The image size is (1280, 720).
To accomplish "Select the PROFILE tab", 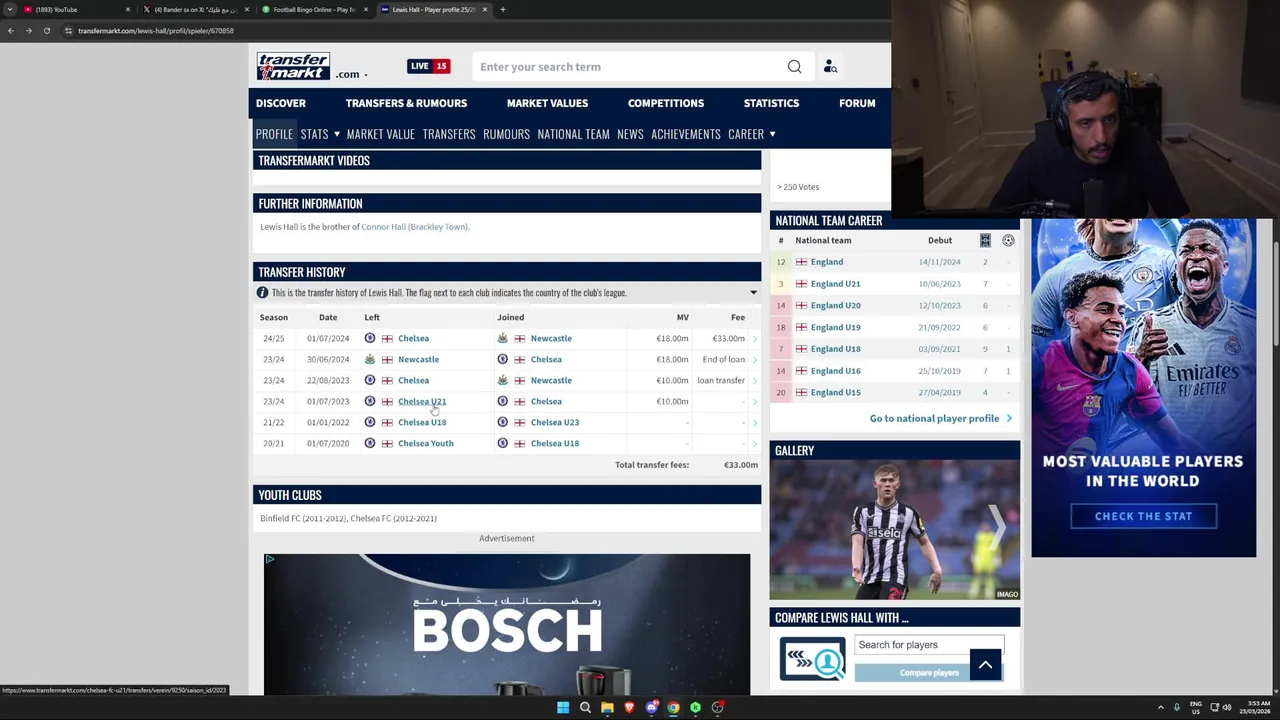I will pos(274,134).
